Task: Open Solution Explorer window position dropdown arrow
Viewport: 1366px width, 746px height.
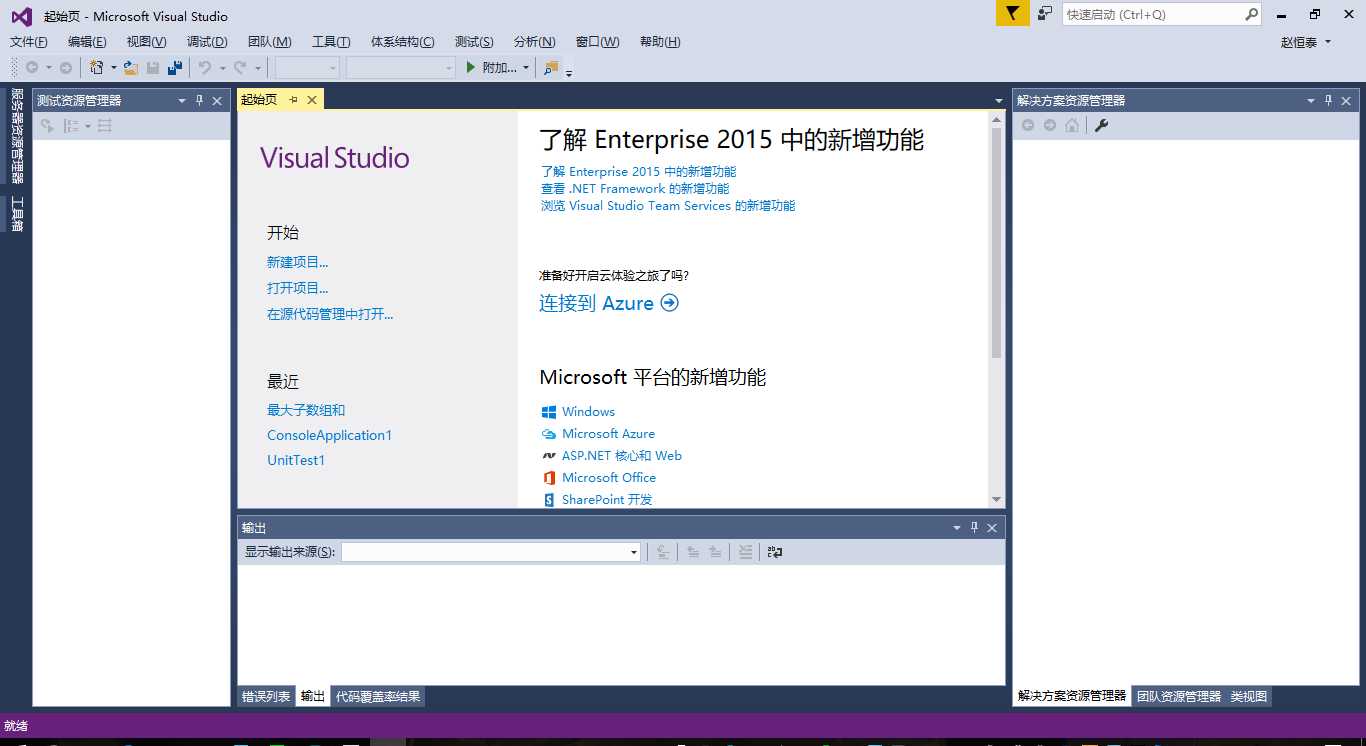Action: click(1311, 100)
